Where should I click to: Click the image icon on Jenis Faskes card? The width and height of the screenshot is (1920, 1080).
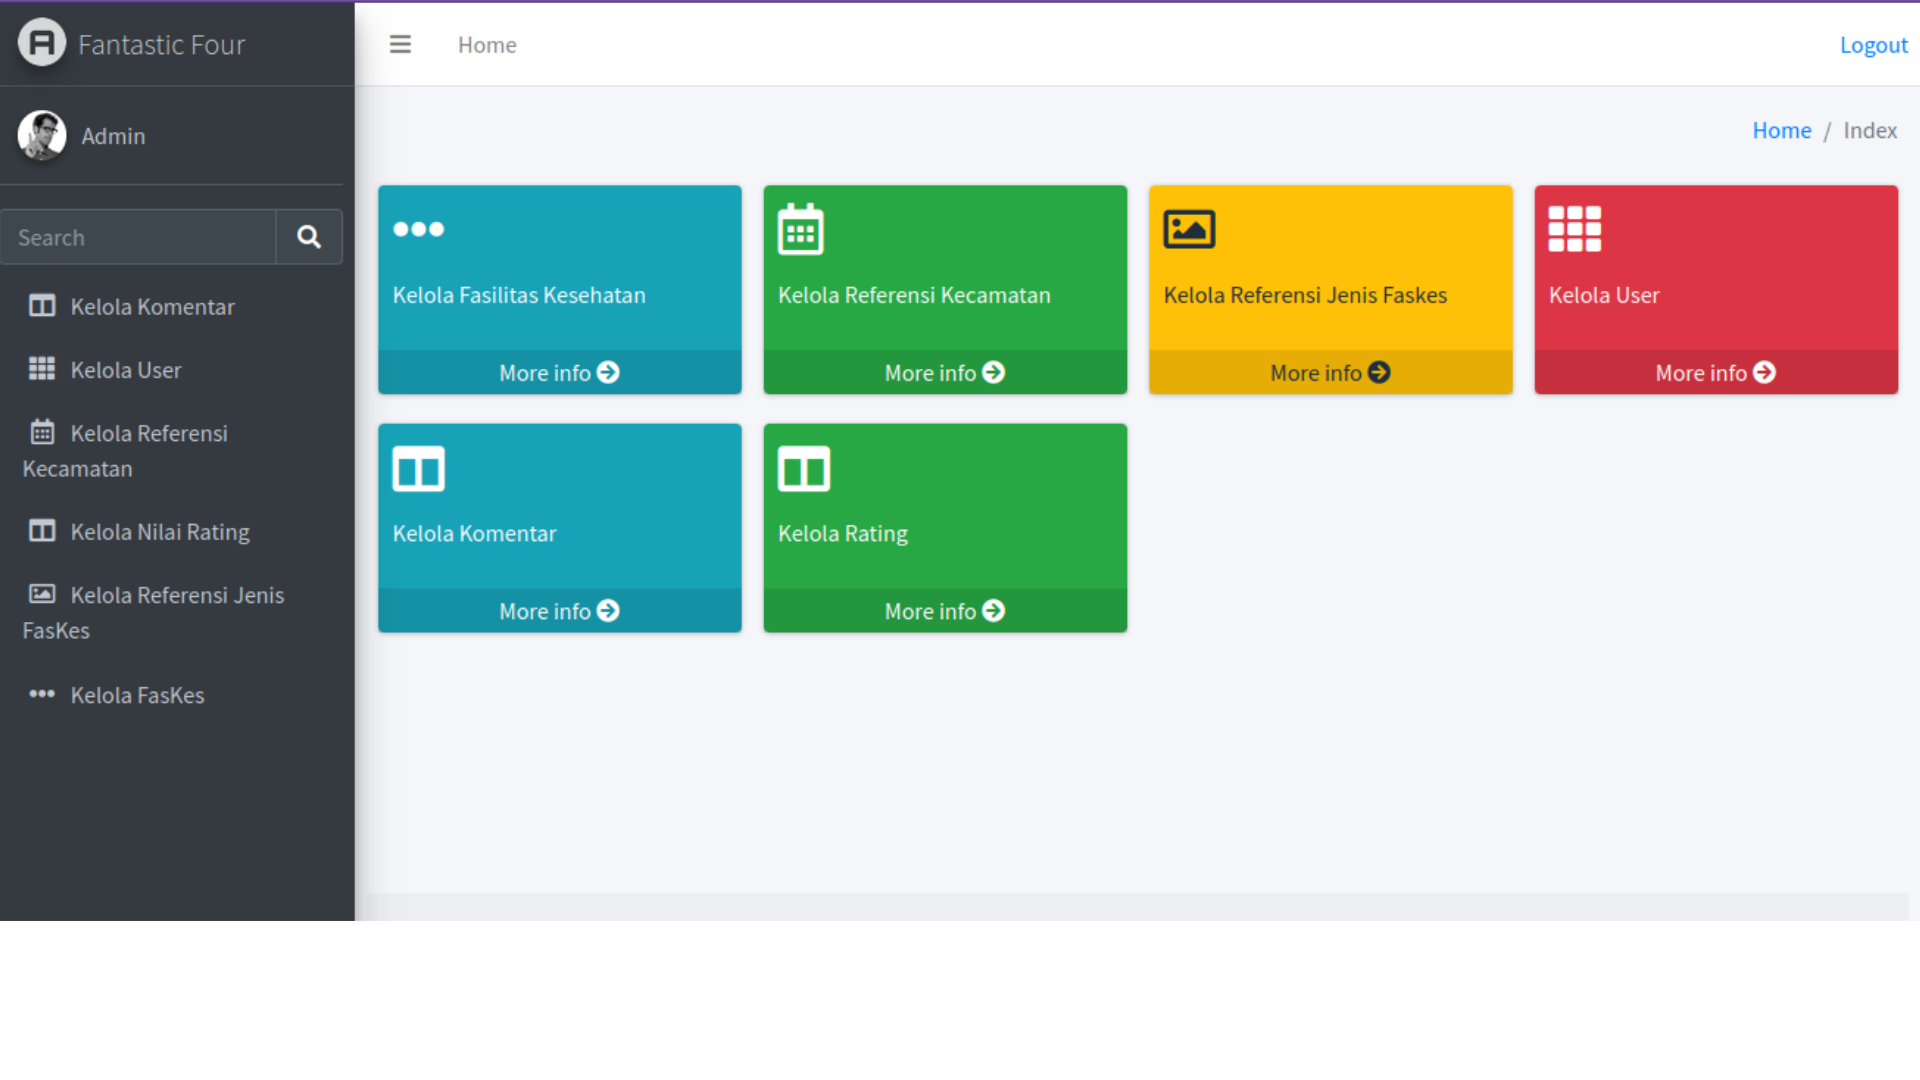click(x=1189, y=229)
